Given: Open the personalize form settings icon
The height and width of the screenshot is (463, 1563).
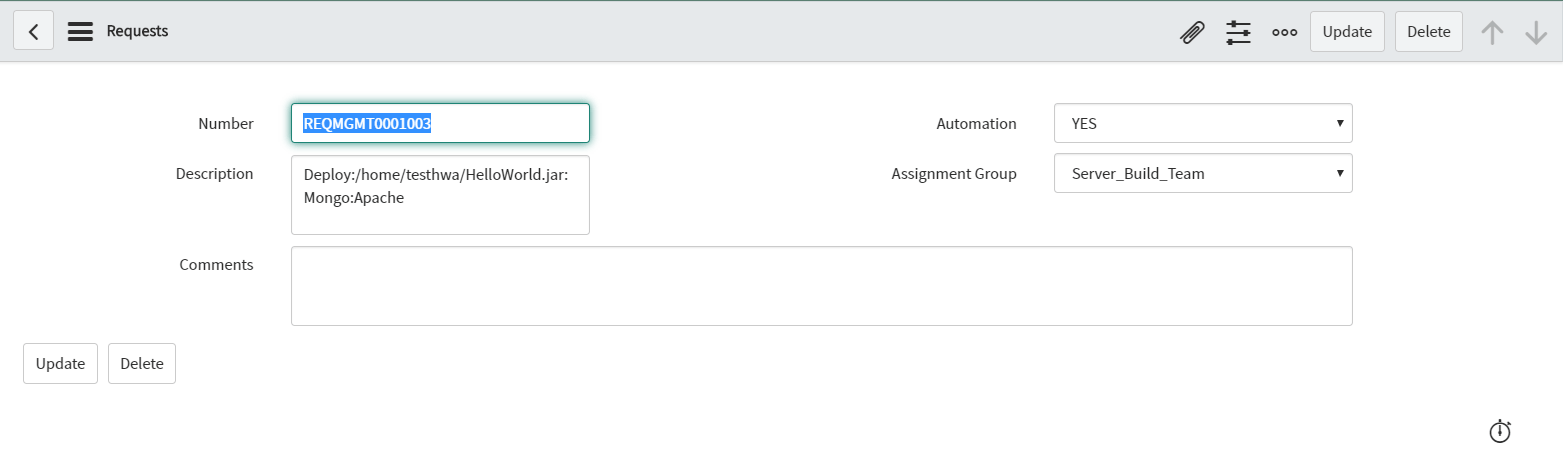Looking at the screenshot, I should [1238, 32].
